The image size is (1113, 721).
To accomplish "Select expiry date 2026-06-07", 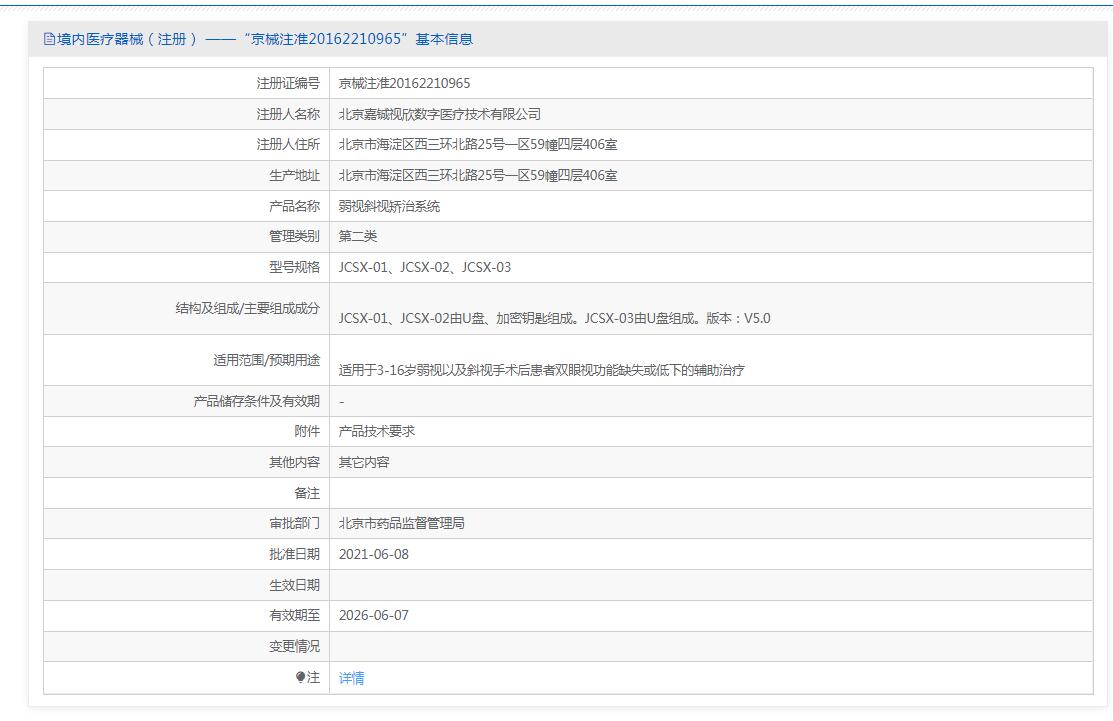I will coord(374,616).
